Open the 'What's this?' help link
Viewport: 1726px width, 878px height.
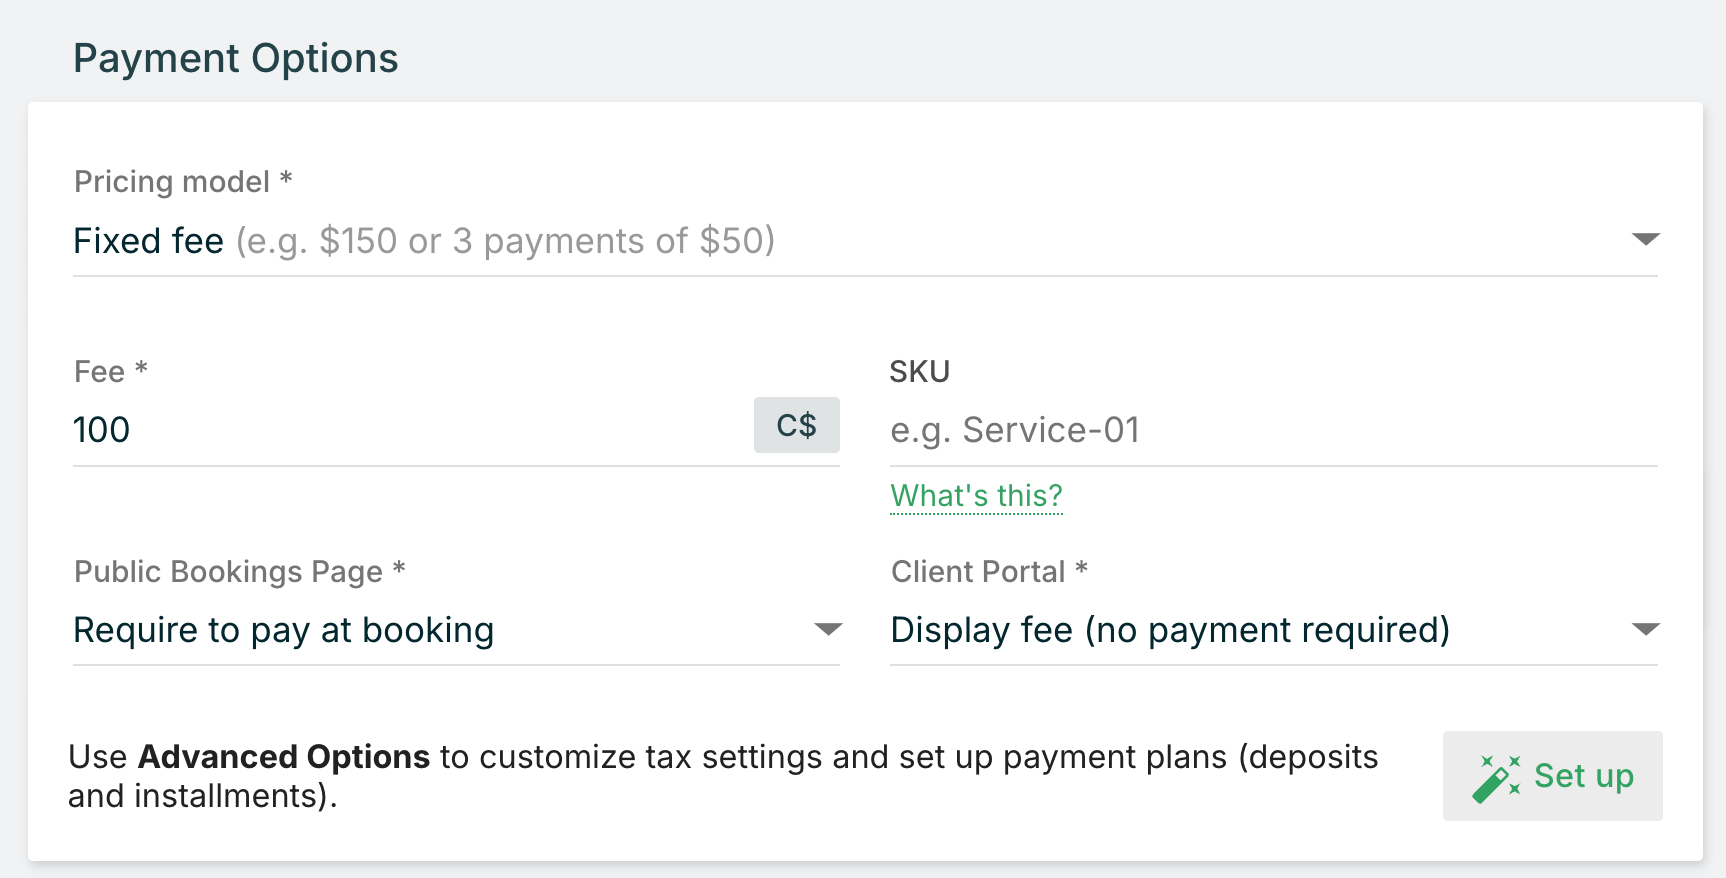(x=976, y=496)
